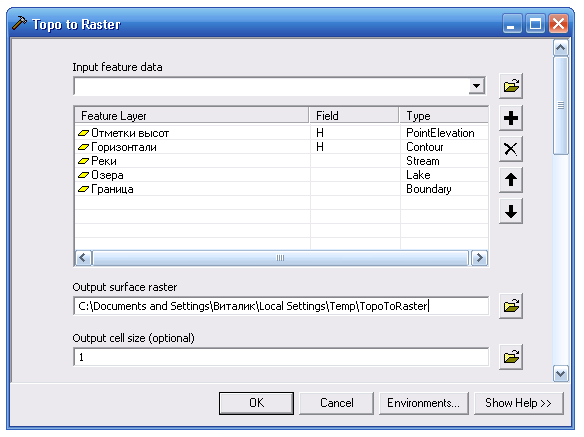This screenshot has width=584, height=437.
Task: Move selected layer down arrow icon
Action: tap(511, 211)
